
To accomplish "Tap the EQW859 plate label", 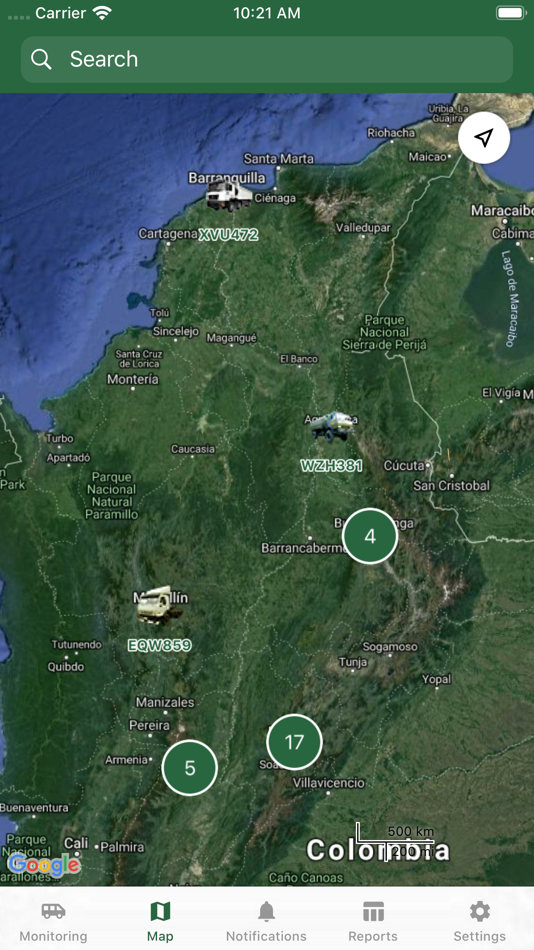I will point(159,645).
